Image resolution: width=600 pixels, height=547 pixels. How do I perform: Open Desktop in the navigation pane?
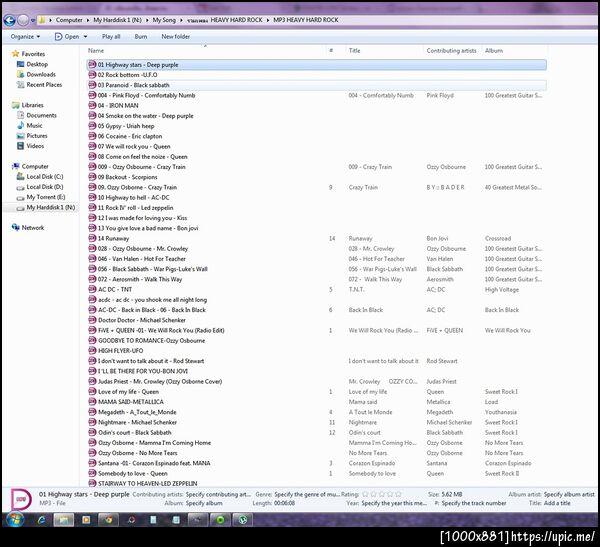pos(37,64)
